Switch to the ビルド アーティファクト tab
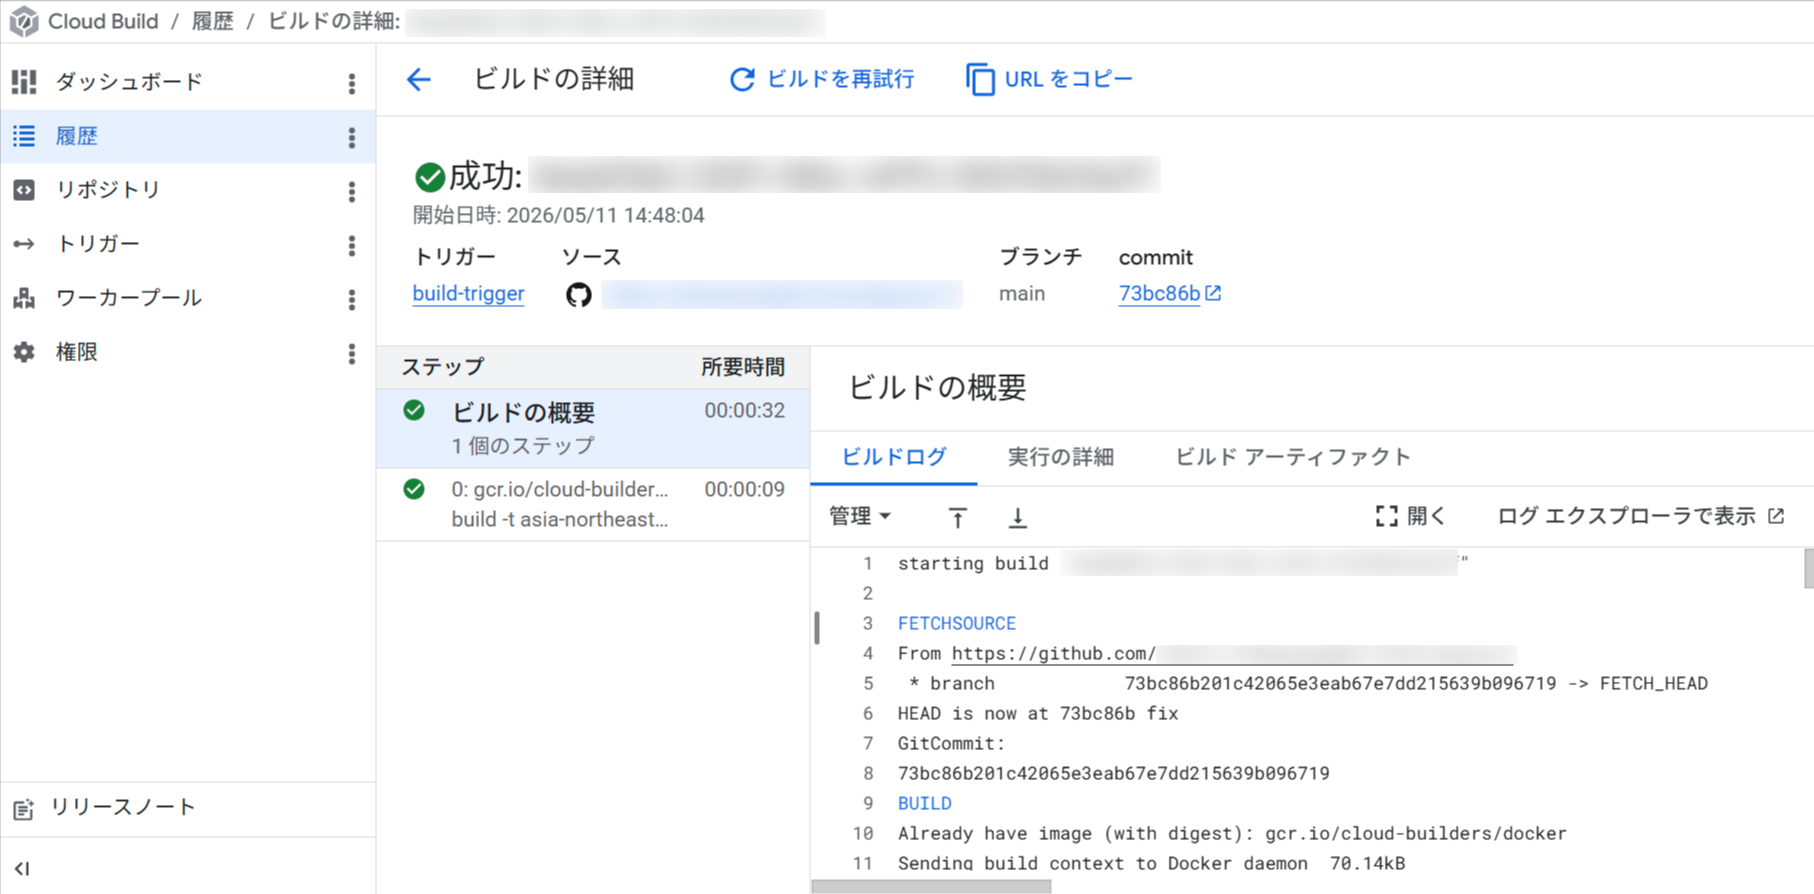This screenshot has height=894, width=1814. coord(1292,457)
